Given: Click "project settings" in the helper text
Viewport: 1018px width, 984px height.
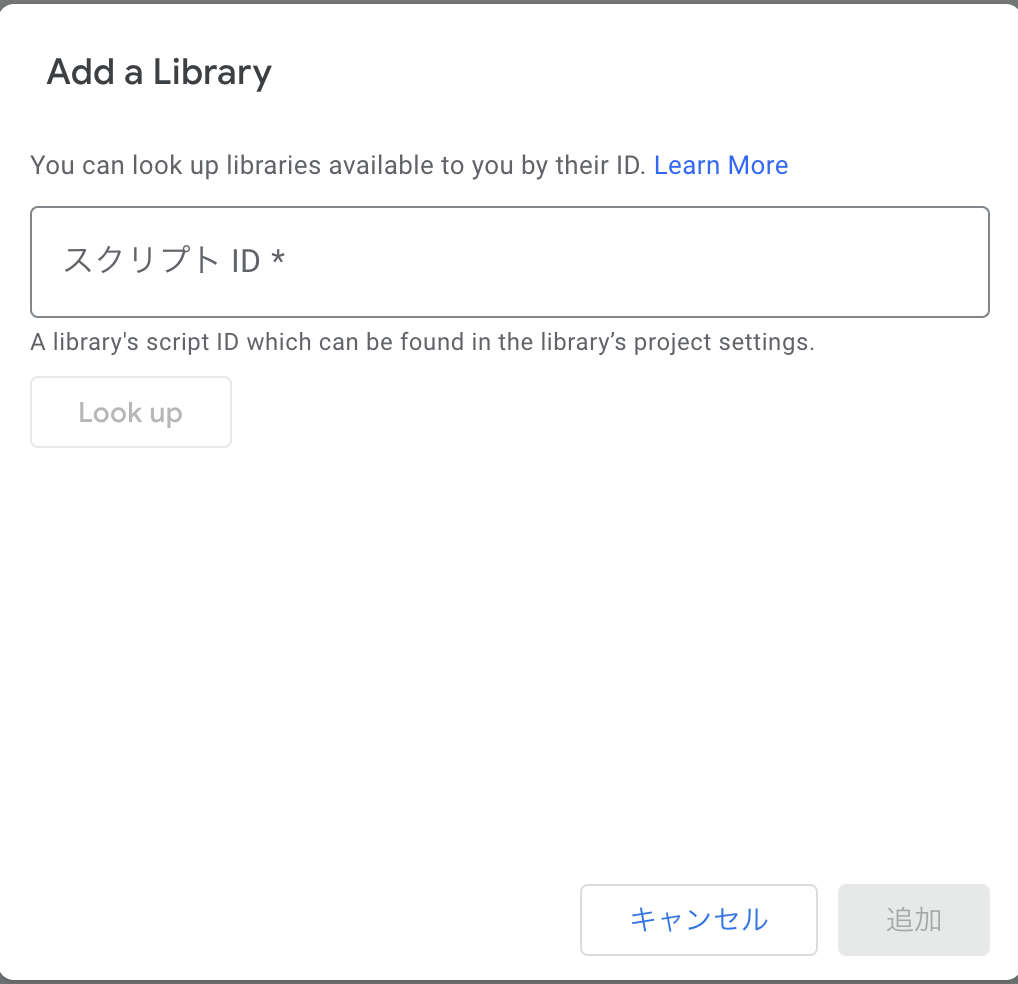Looking at the screenshot, I should (x=723, y=343).
